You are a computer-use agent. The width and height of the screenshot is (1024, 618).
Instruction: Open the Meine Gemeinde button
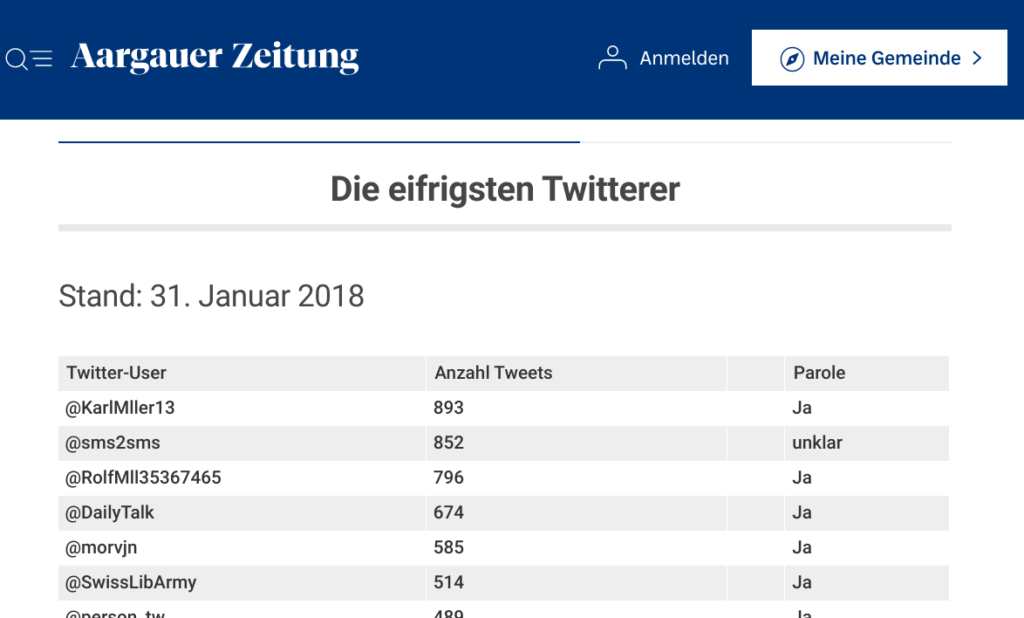point(879,58)
